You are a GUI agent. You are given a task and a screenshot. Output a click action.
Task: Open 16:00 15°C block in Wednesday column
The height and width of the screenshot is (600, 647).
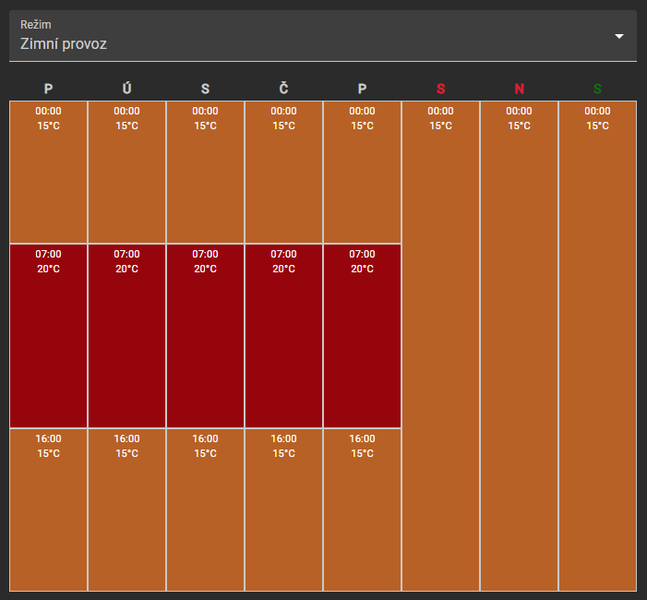(205, 510)
